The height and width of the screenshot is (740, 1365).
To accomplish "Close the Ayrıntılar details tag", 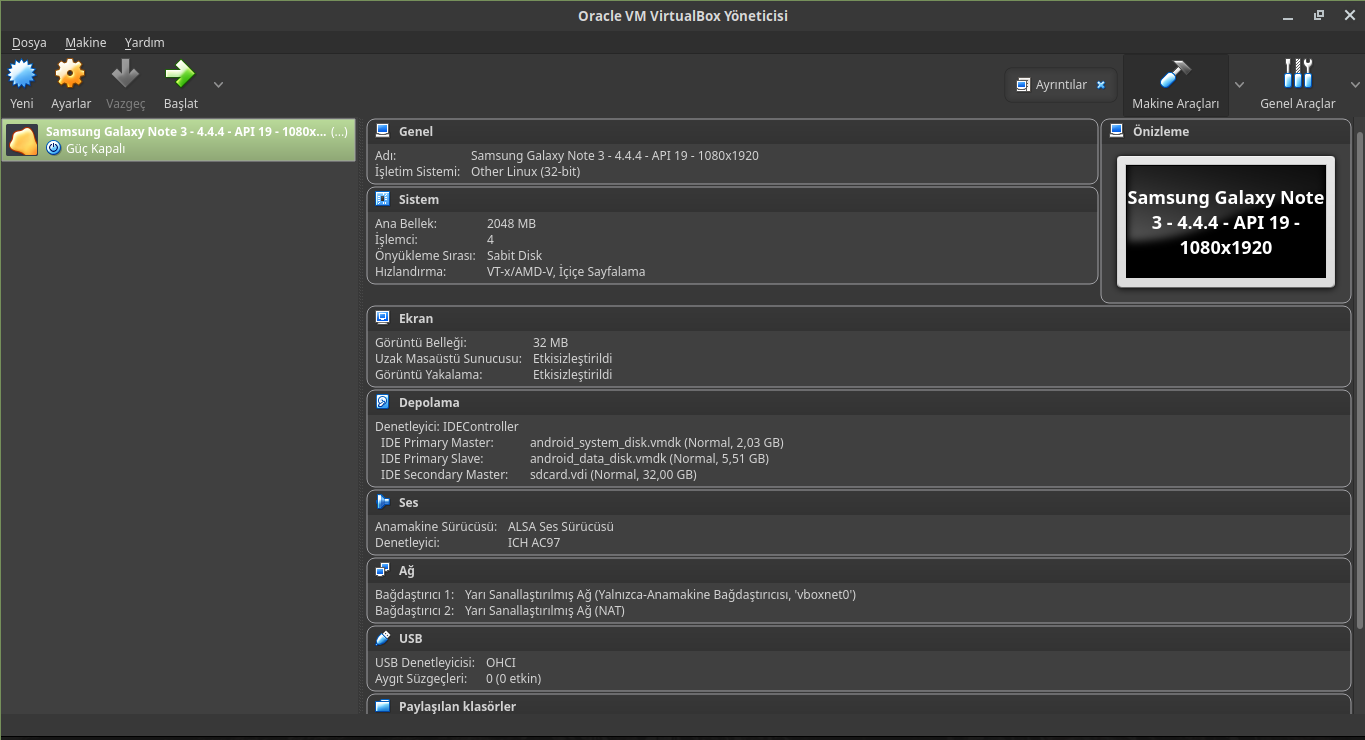I will pos(1101,85).
